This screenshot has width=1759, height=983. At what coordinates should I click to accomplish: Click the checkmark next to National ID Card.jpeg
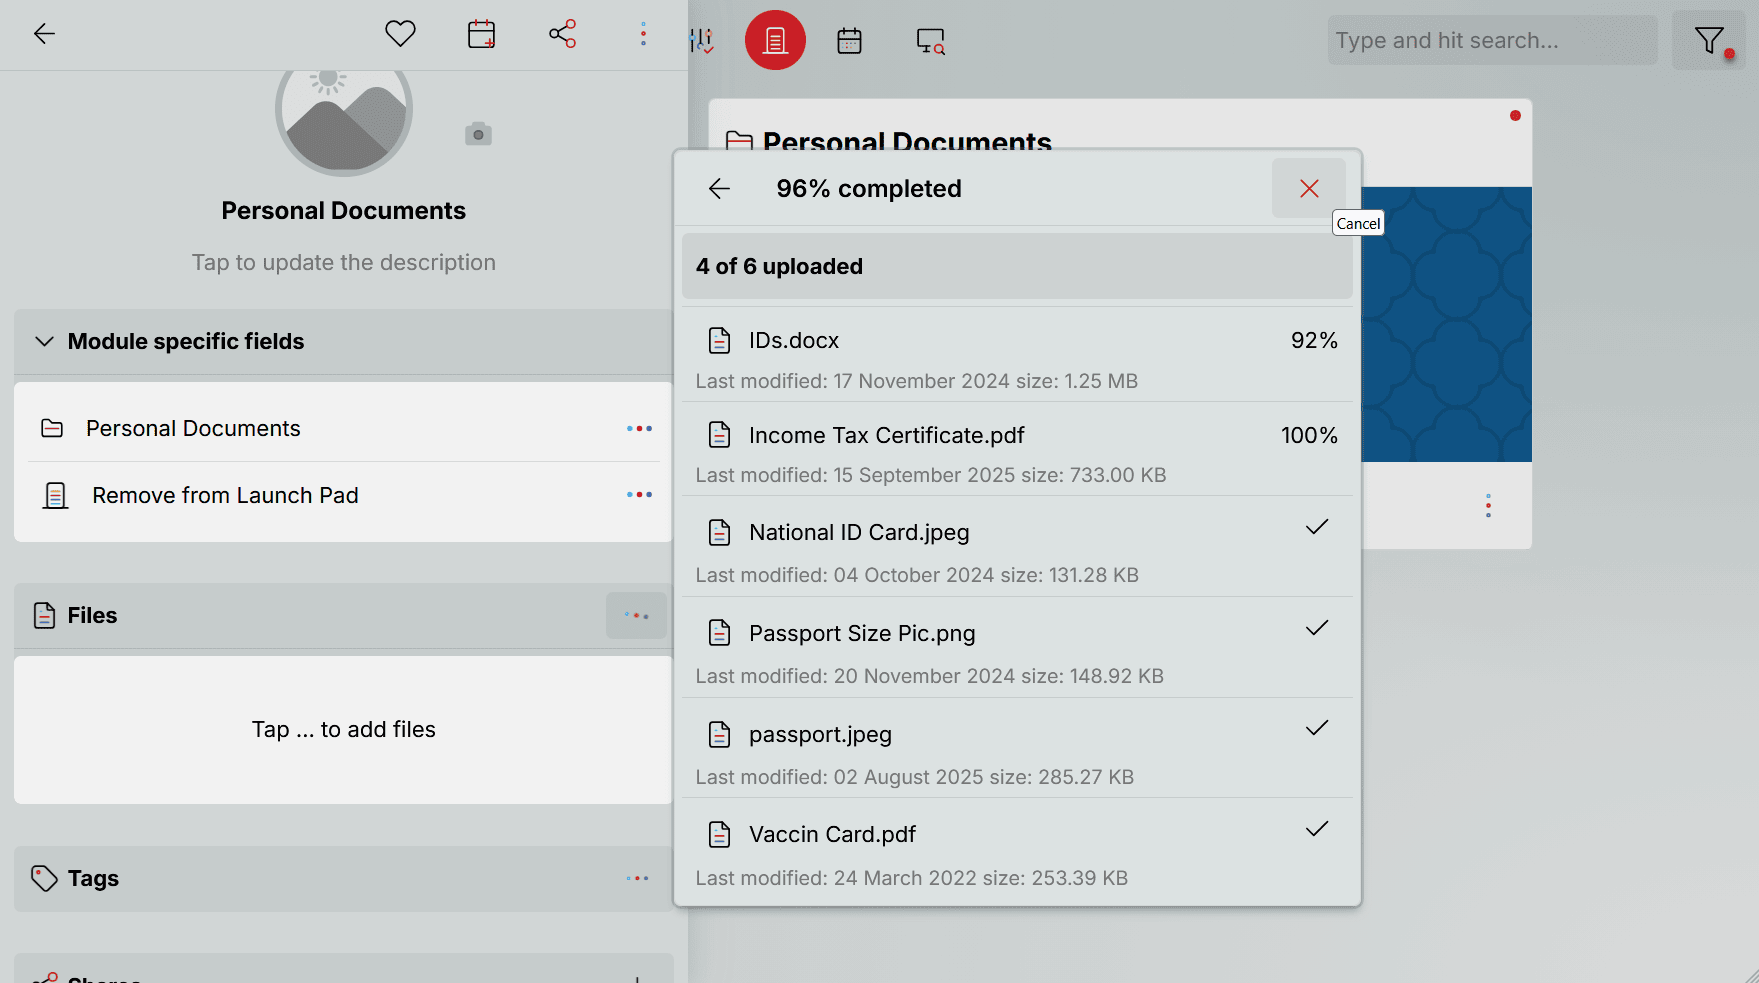click(1317, 527)
